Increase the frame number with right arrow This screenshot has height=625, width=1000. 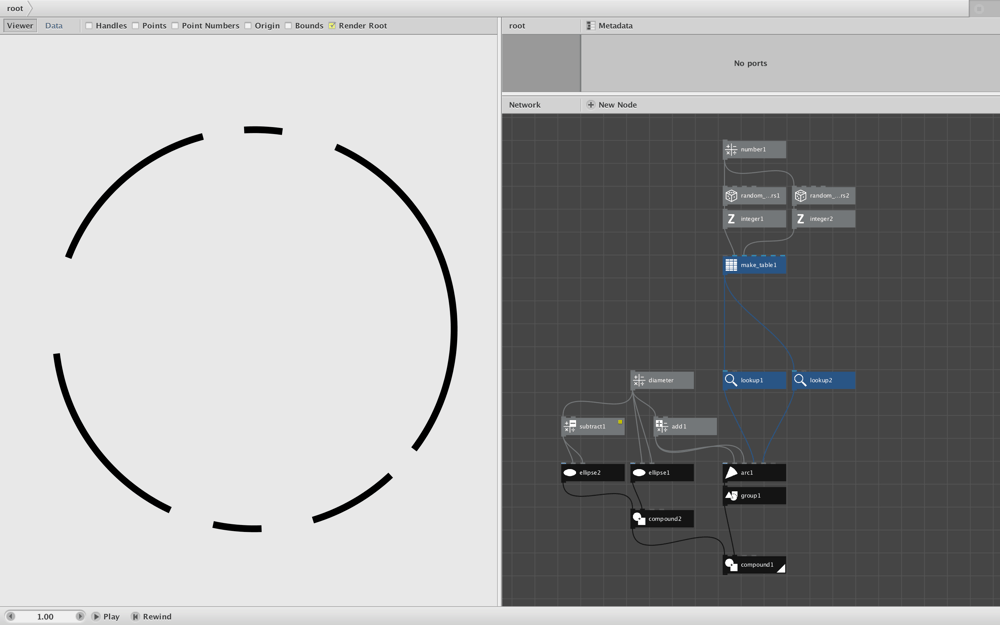pos(80,617)
